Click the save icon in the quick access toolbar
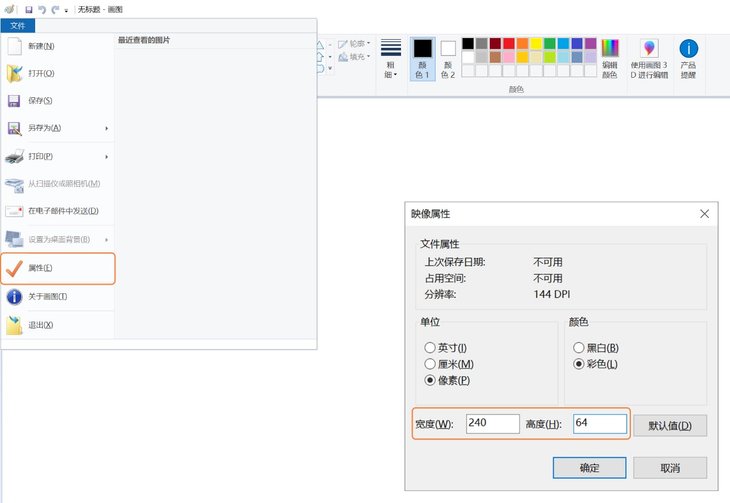Viewport: 730px width, 503px height. (29, 8)
